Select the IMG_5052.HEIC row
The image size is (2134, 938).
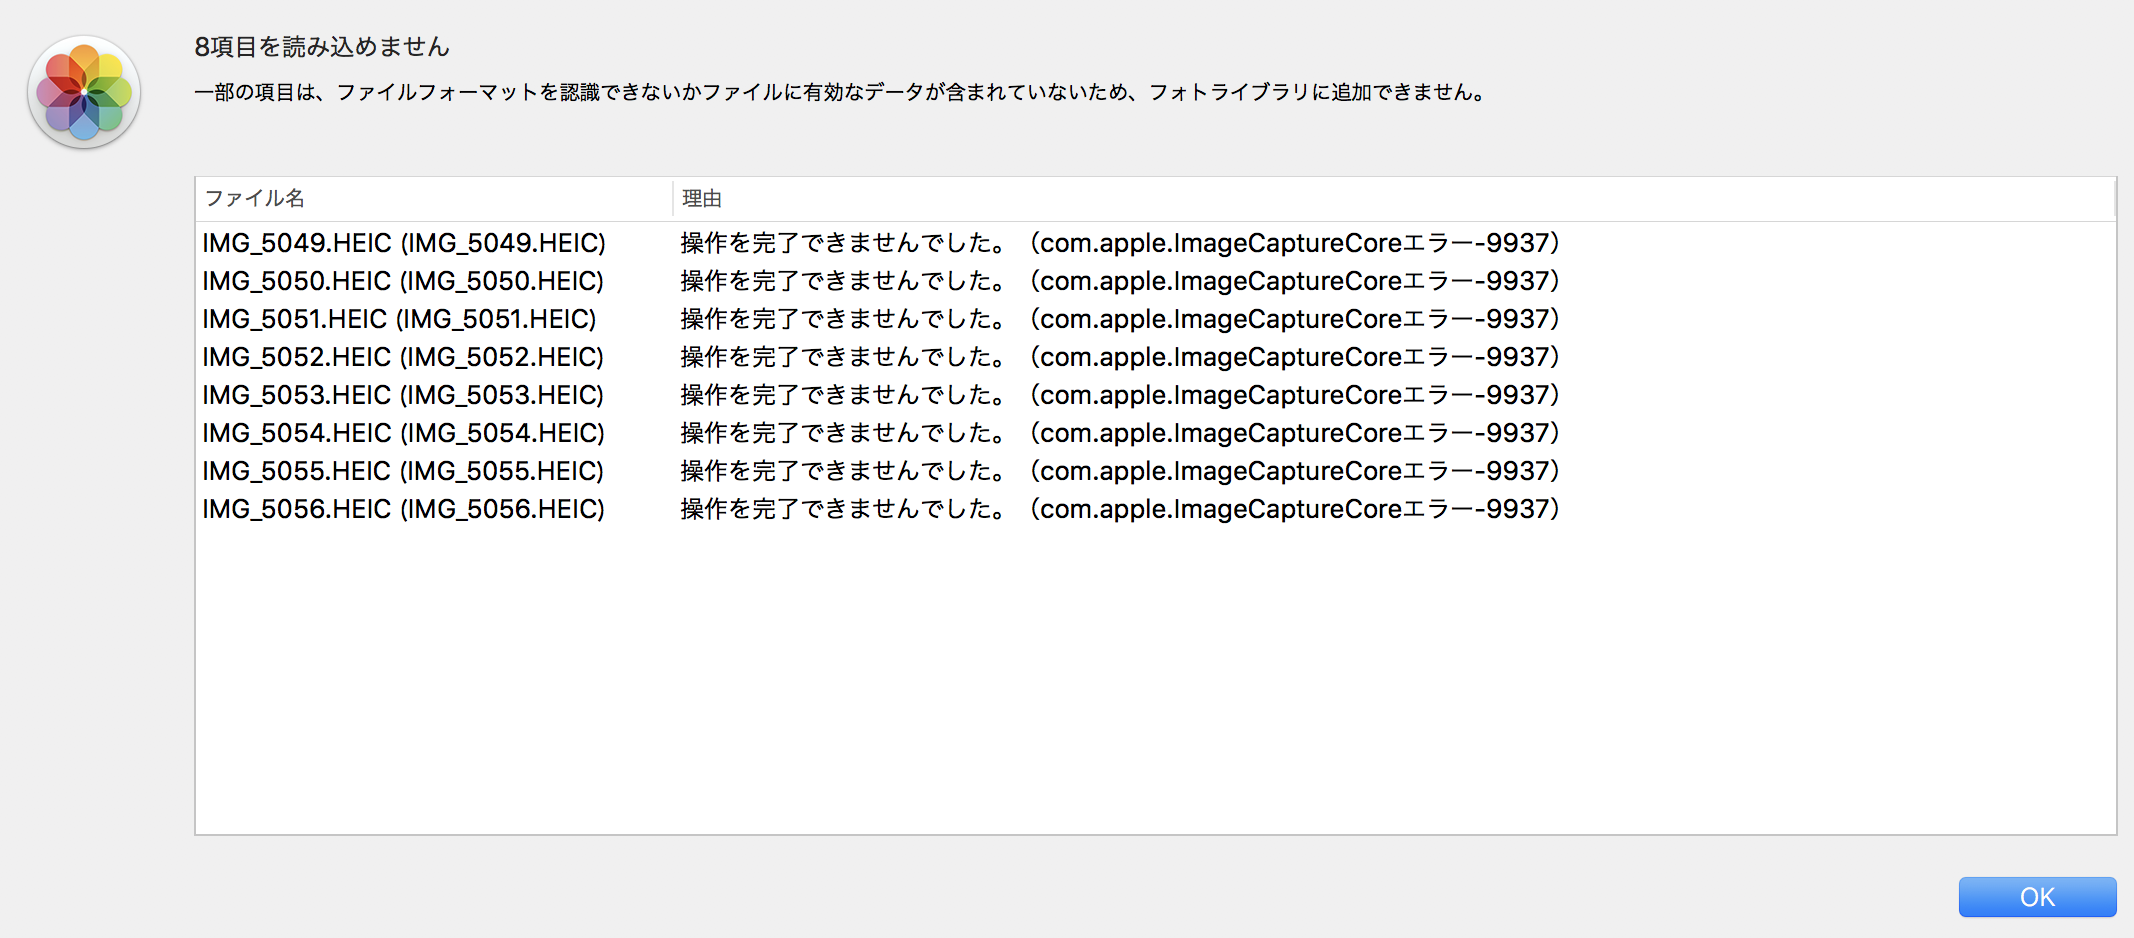(x=403, y=357)
